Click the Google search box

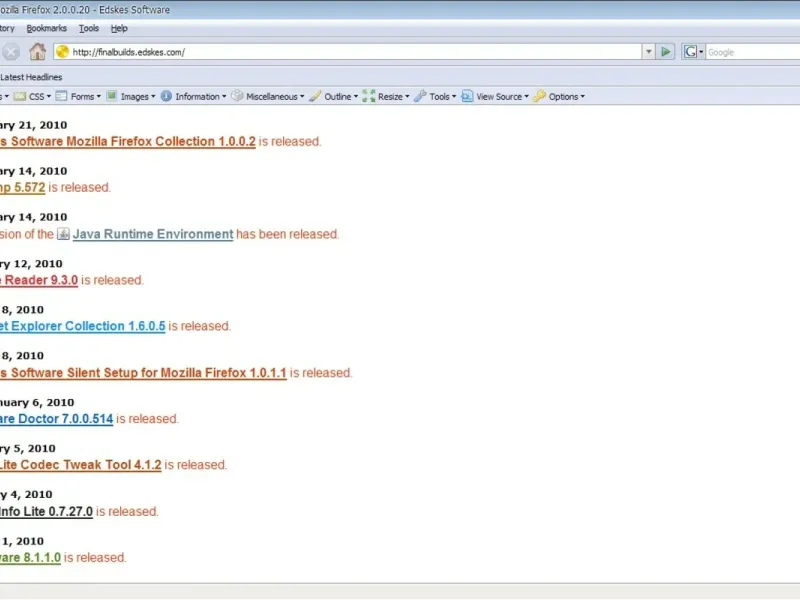tap(753, 52)
